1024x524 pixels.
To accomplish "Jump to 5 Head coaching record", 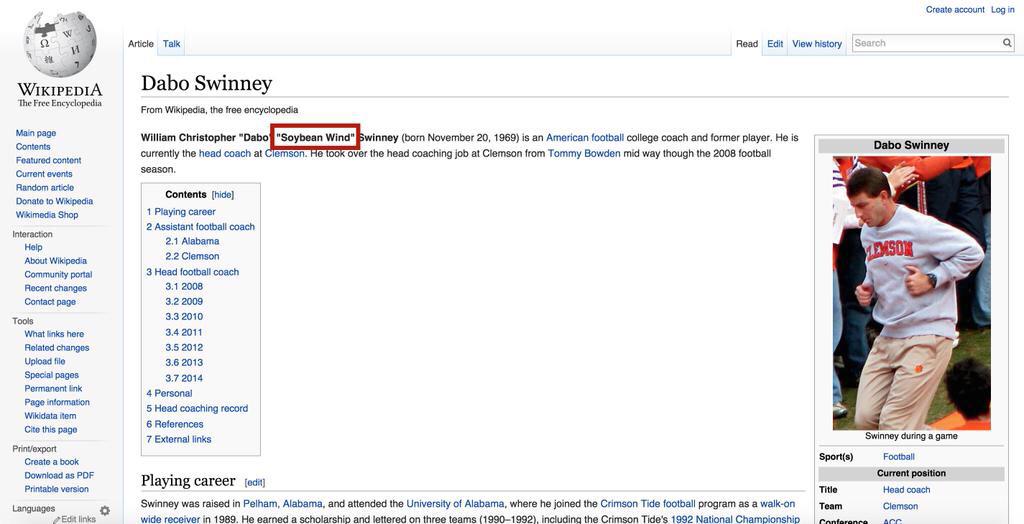I will tap(197, 409).
